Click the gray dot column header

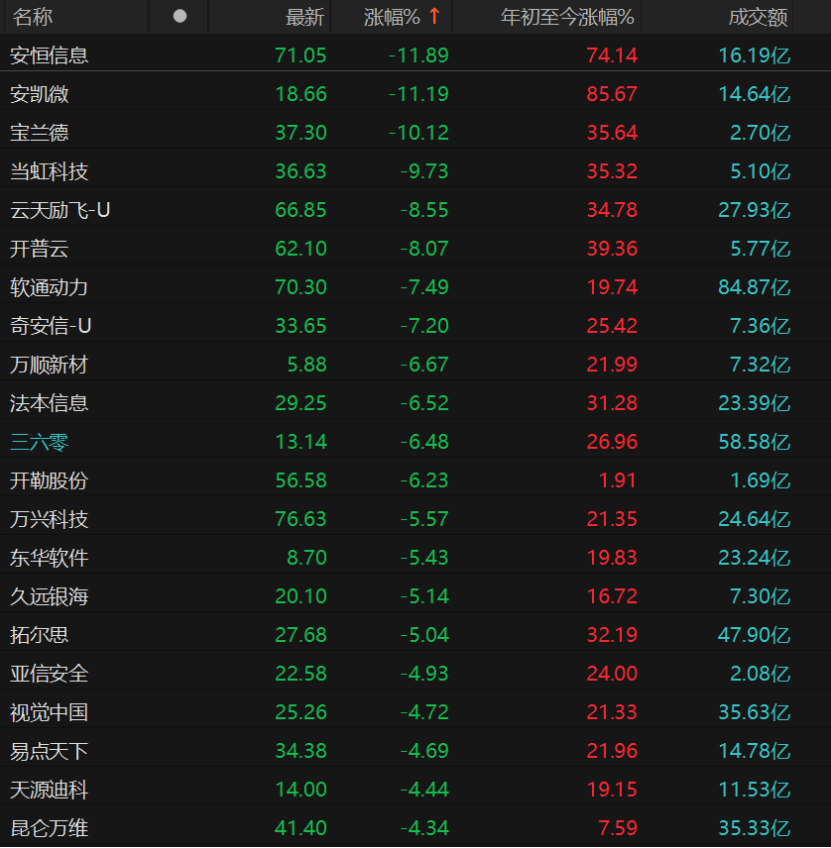pyautogui.click(x=180, y=17)
